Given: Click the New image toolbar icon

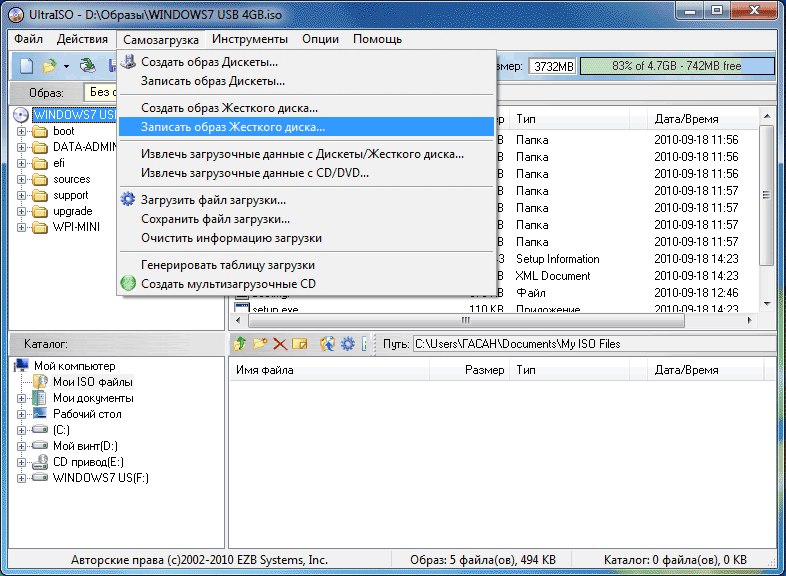Looking at the screenshot, I should pos(27,66).
